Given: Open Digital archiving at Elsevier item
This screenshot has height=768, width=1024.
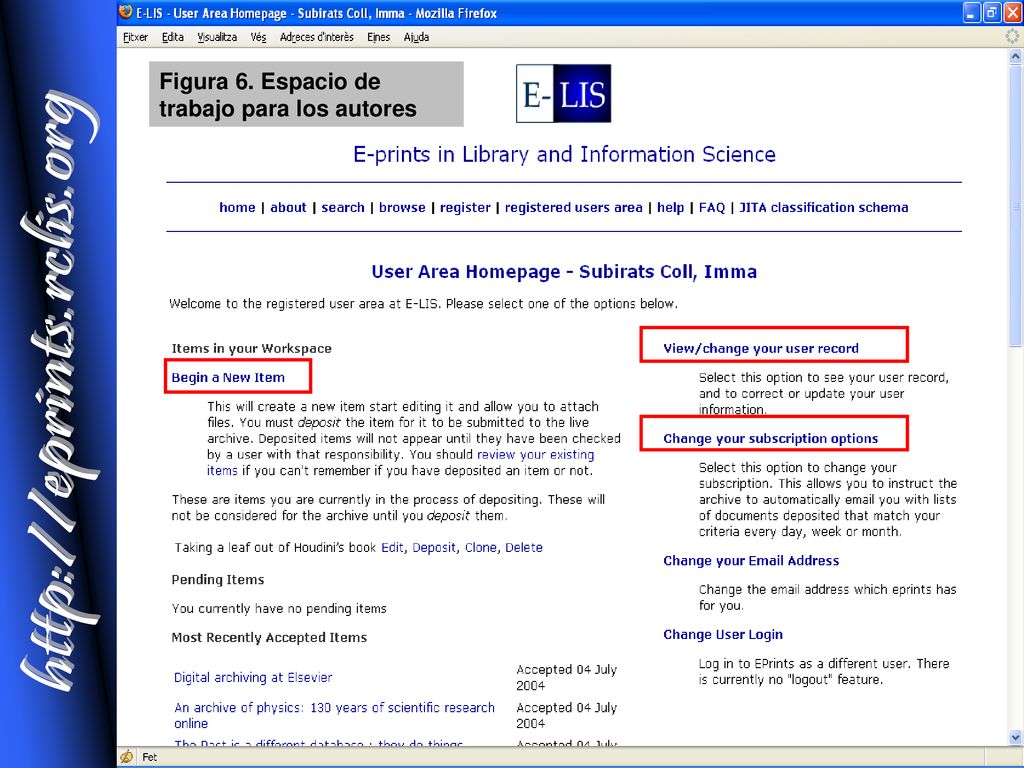Looking at the screenshot, I should [253, 677].
